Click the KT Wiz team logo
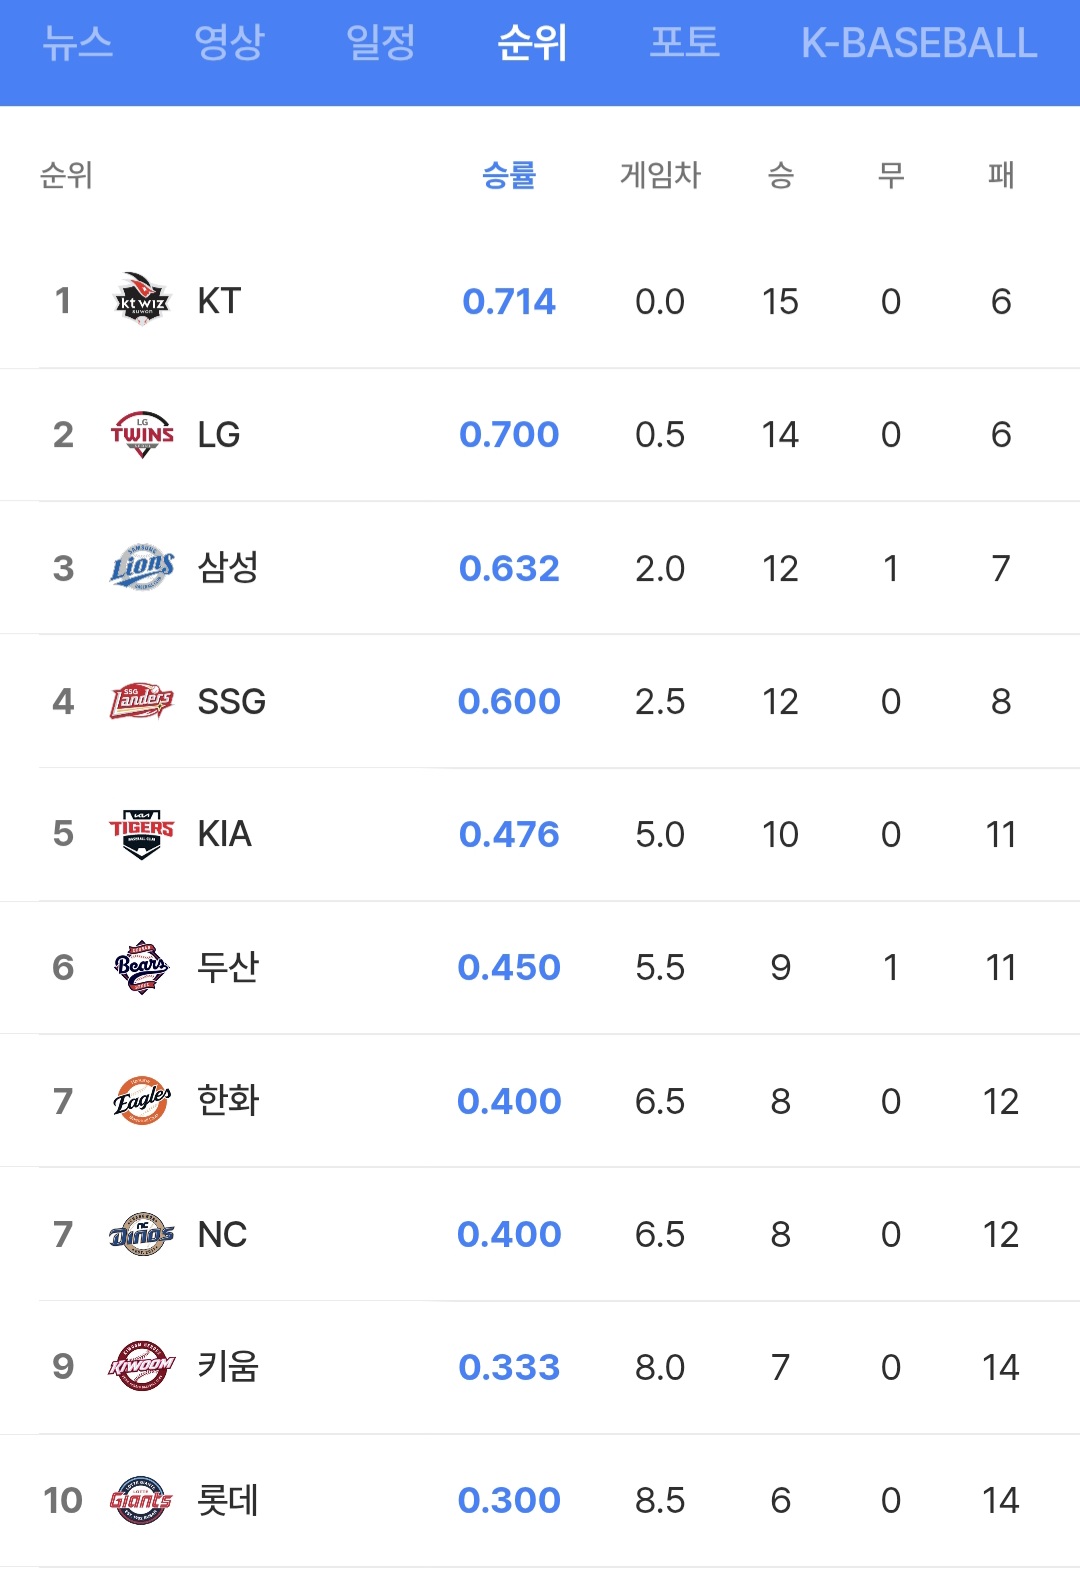This screenshot has height=1573, width=1080. coord(142,300)
